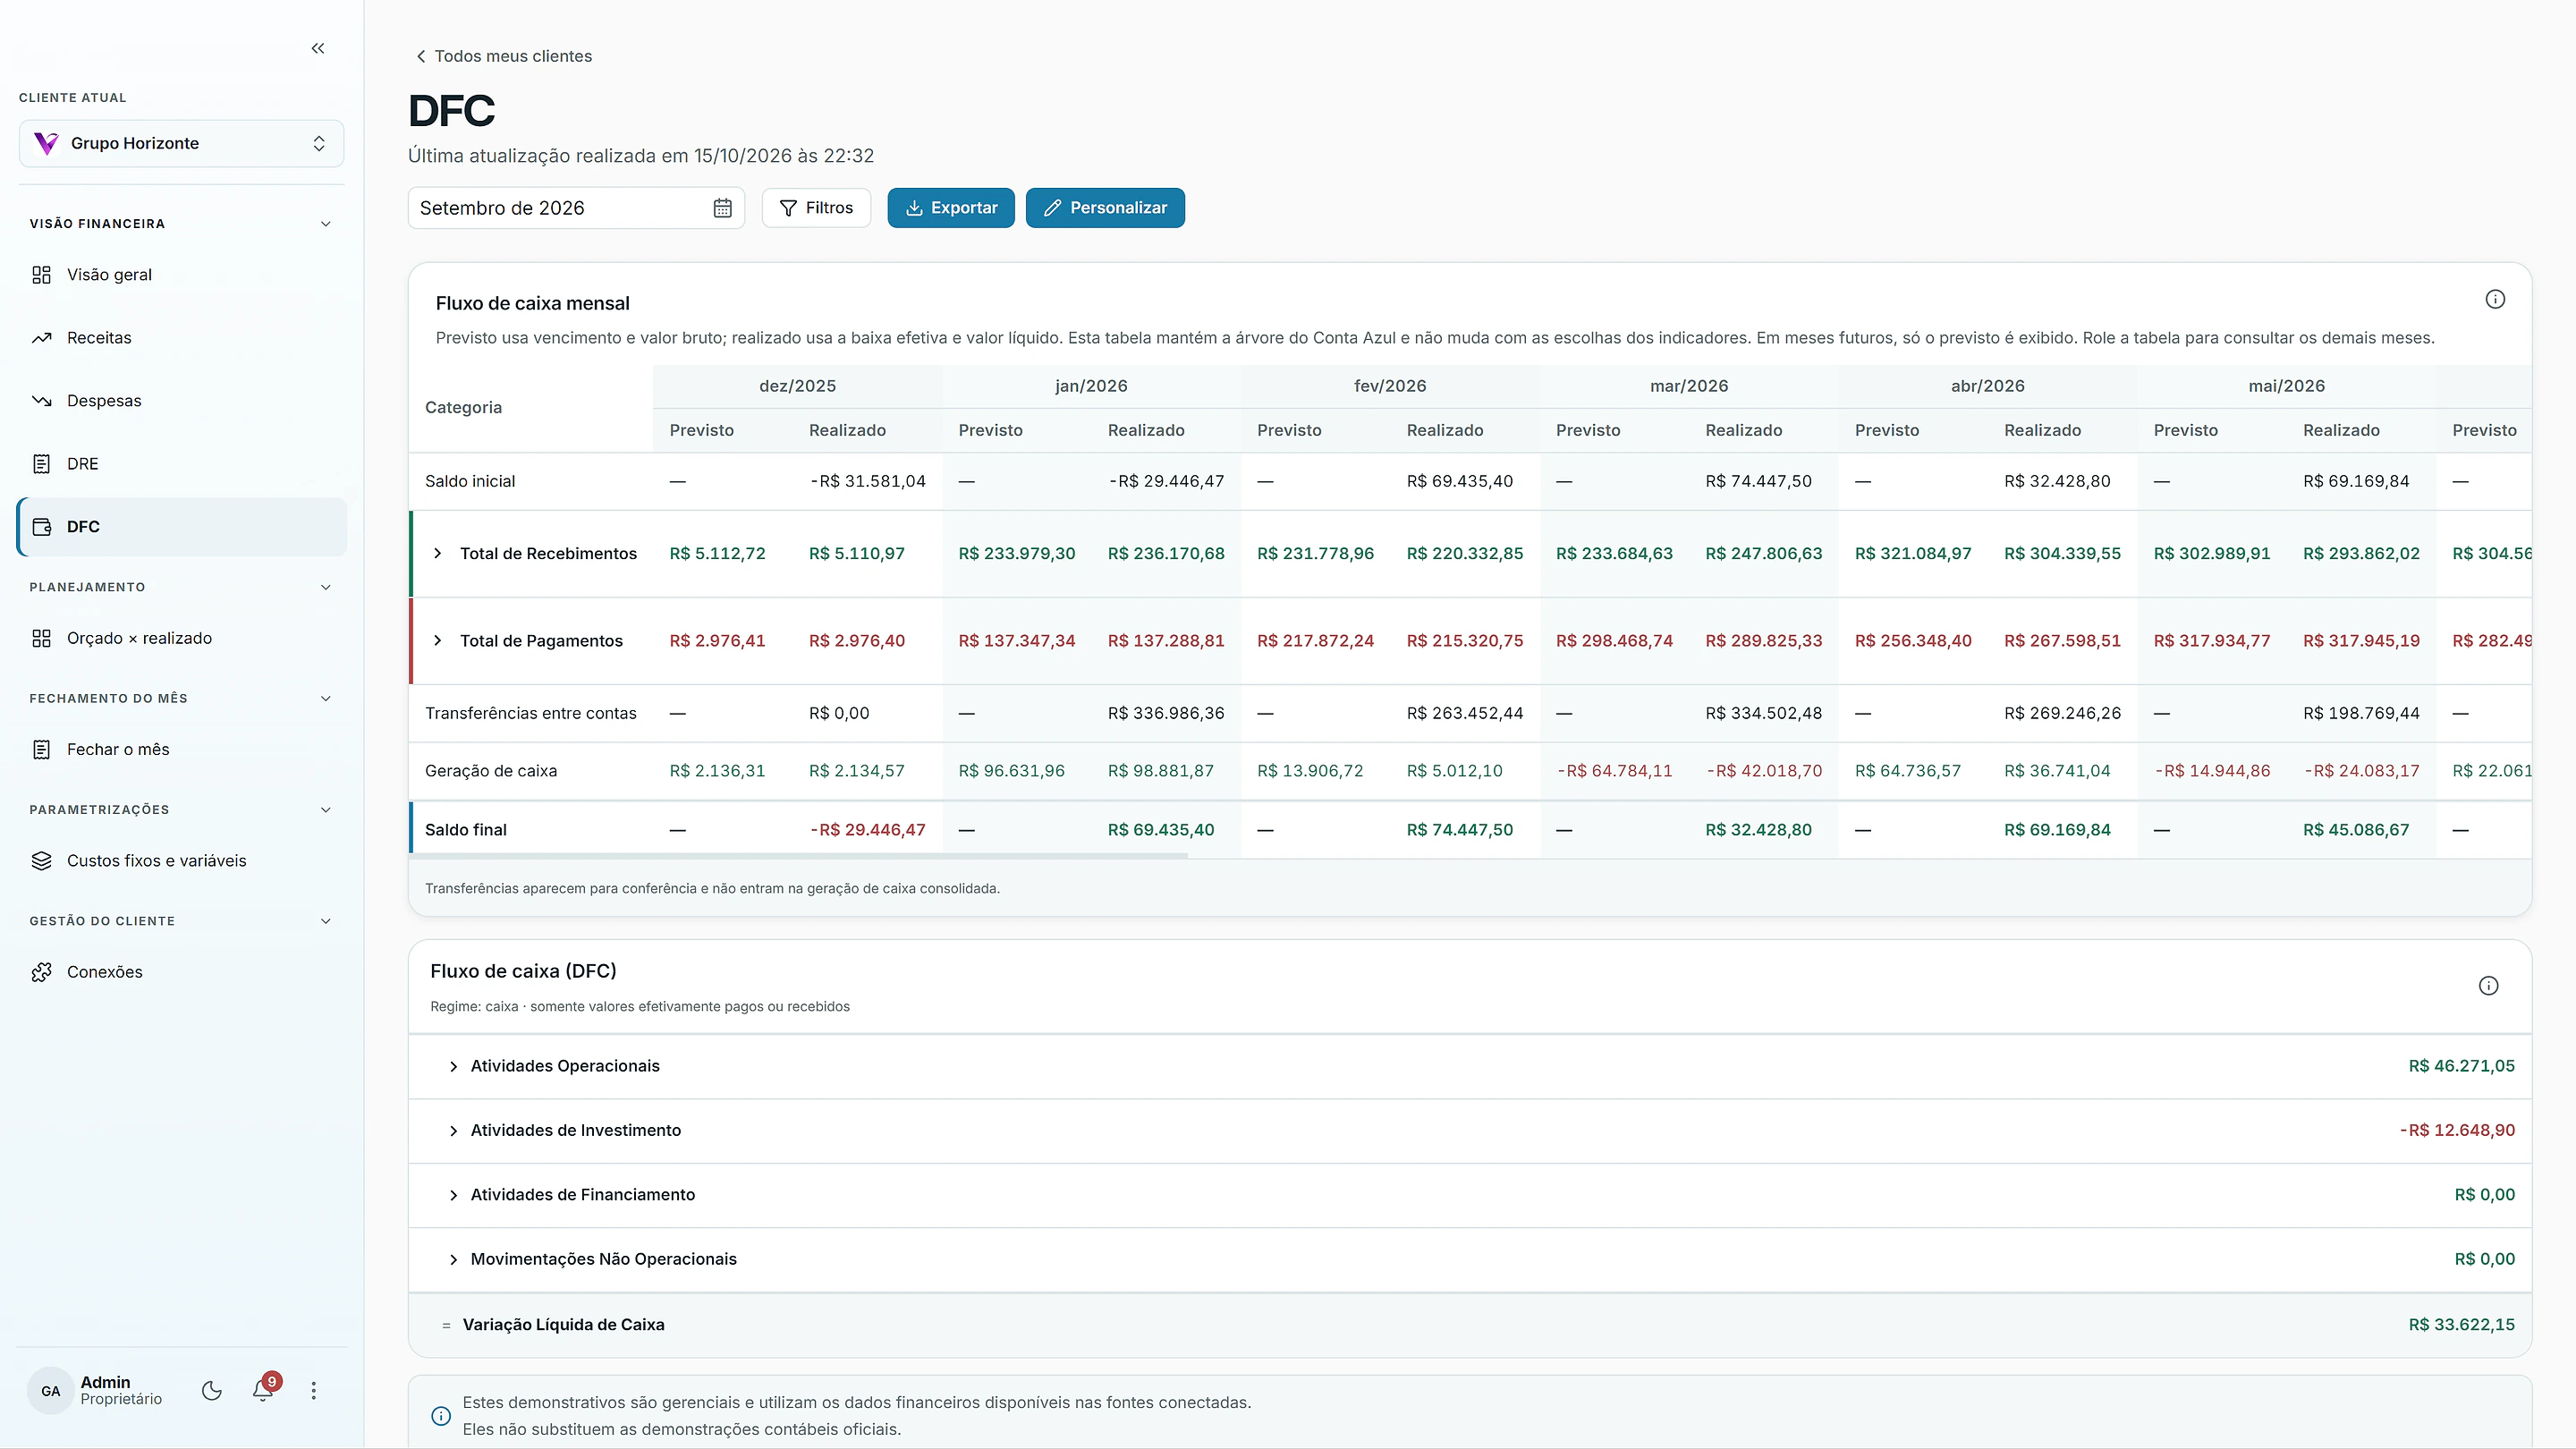Expand Total de Pagamentos row
The height and width of the screenshot is (1449, 2576).
tap(437, 640)
